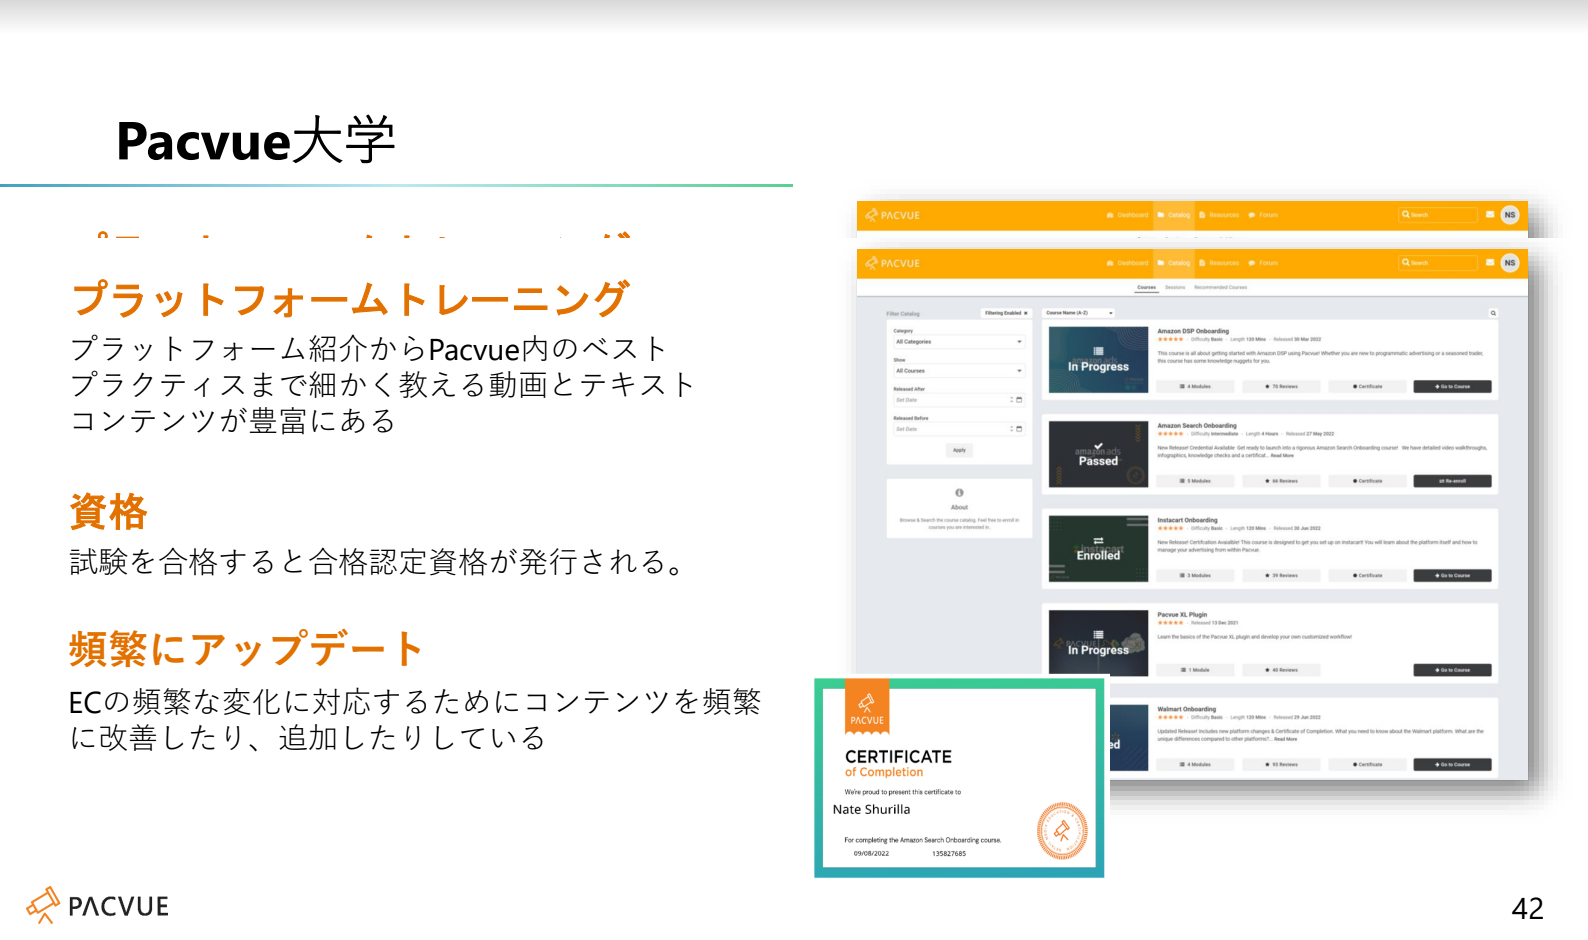The image size is (1588, 940).
Task: Open the Amazon DSP Onboarding In Progress thumbnail
Action: (x=1098, y=360)
